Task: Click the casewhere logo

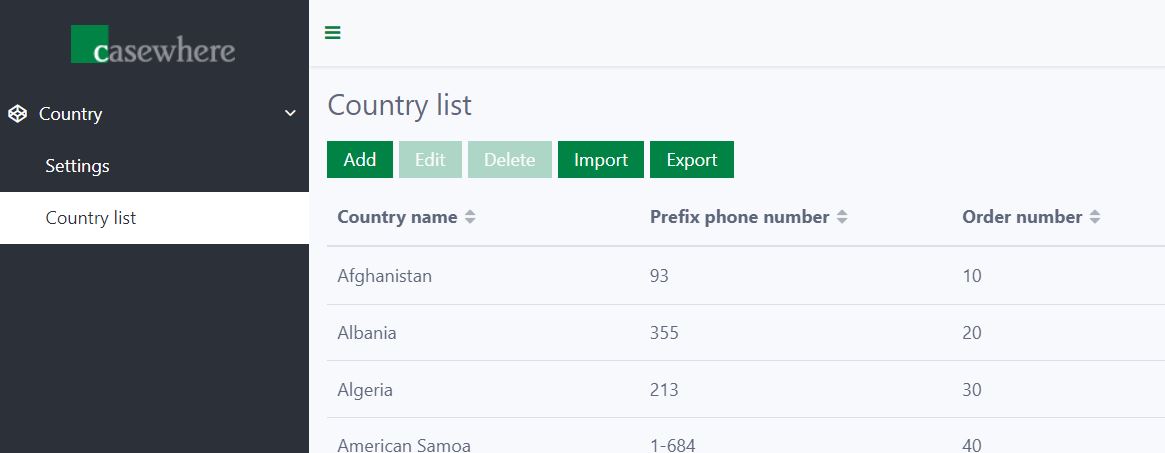Action: [x=153, y=45]
